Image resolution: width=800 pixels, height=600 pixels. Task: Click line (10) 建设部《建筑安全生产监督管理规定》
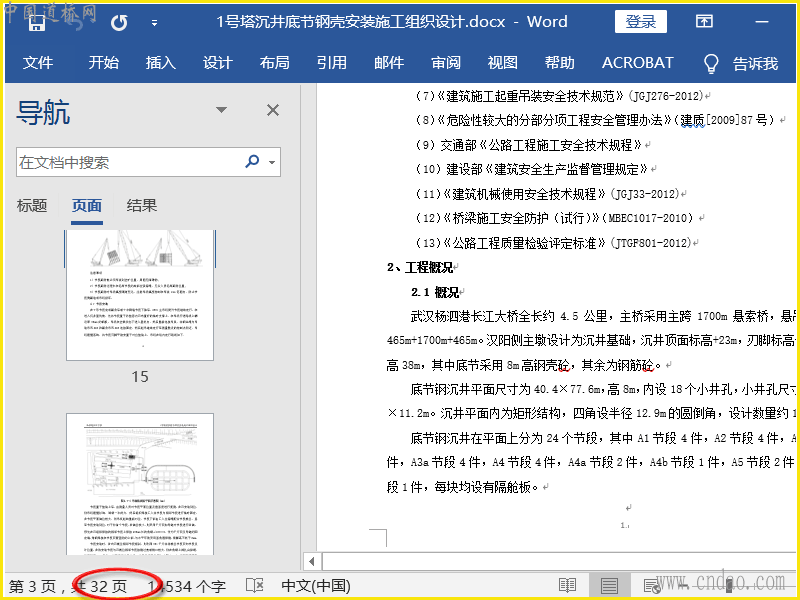[x=533, y=169]
